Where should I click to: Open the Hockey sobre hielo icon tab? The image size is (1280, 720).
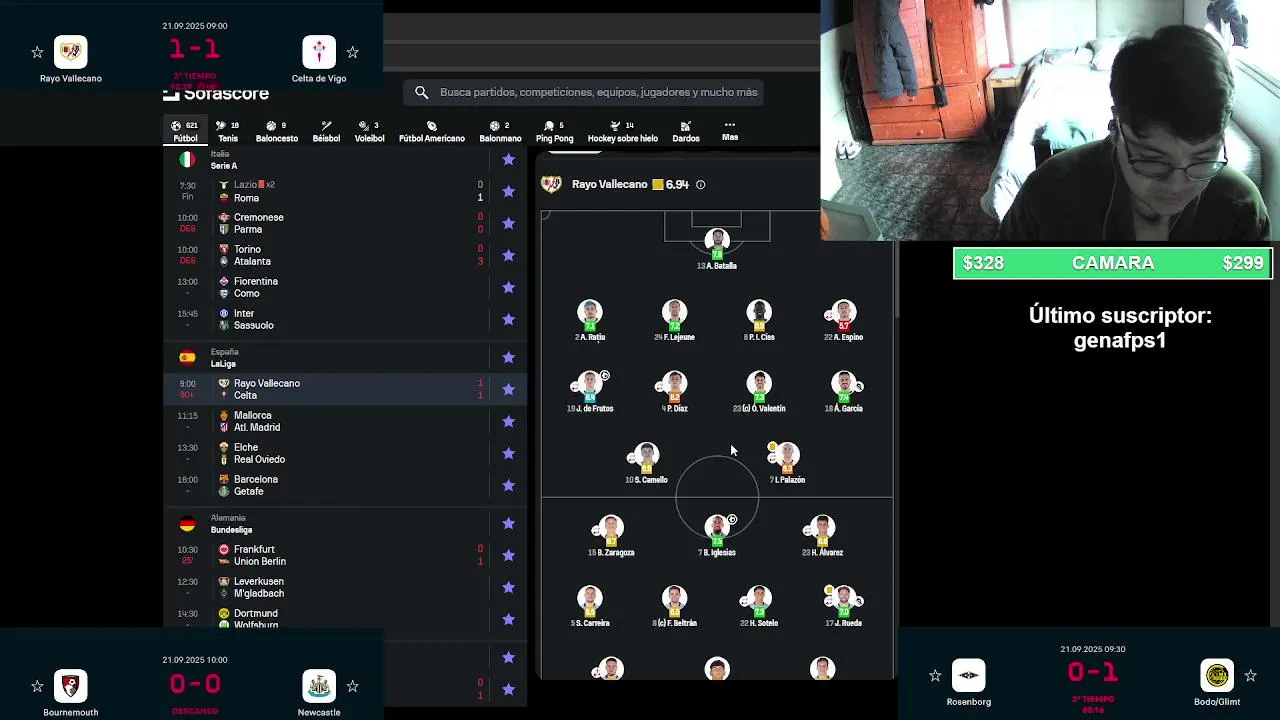pyautogui.click(x=622, y=132)
